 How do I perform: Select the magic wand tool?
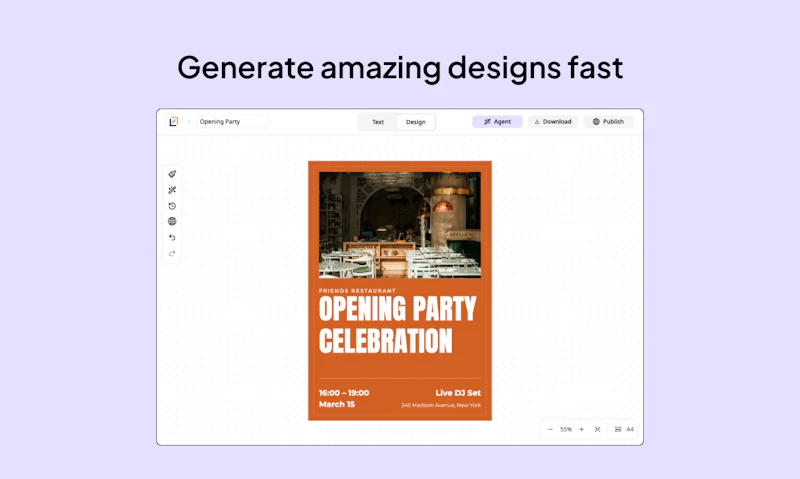172,190
